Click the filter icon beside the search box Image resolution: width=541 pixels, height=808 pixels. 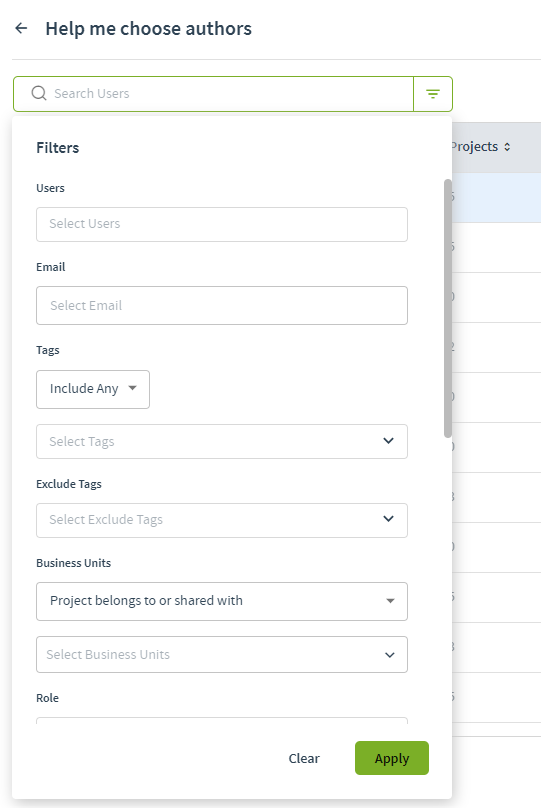click(x=433, y=94)
